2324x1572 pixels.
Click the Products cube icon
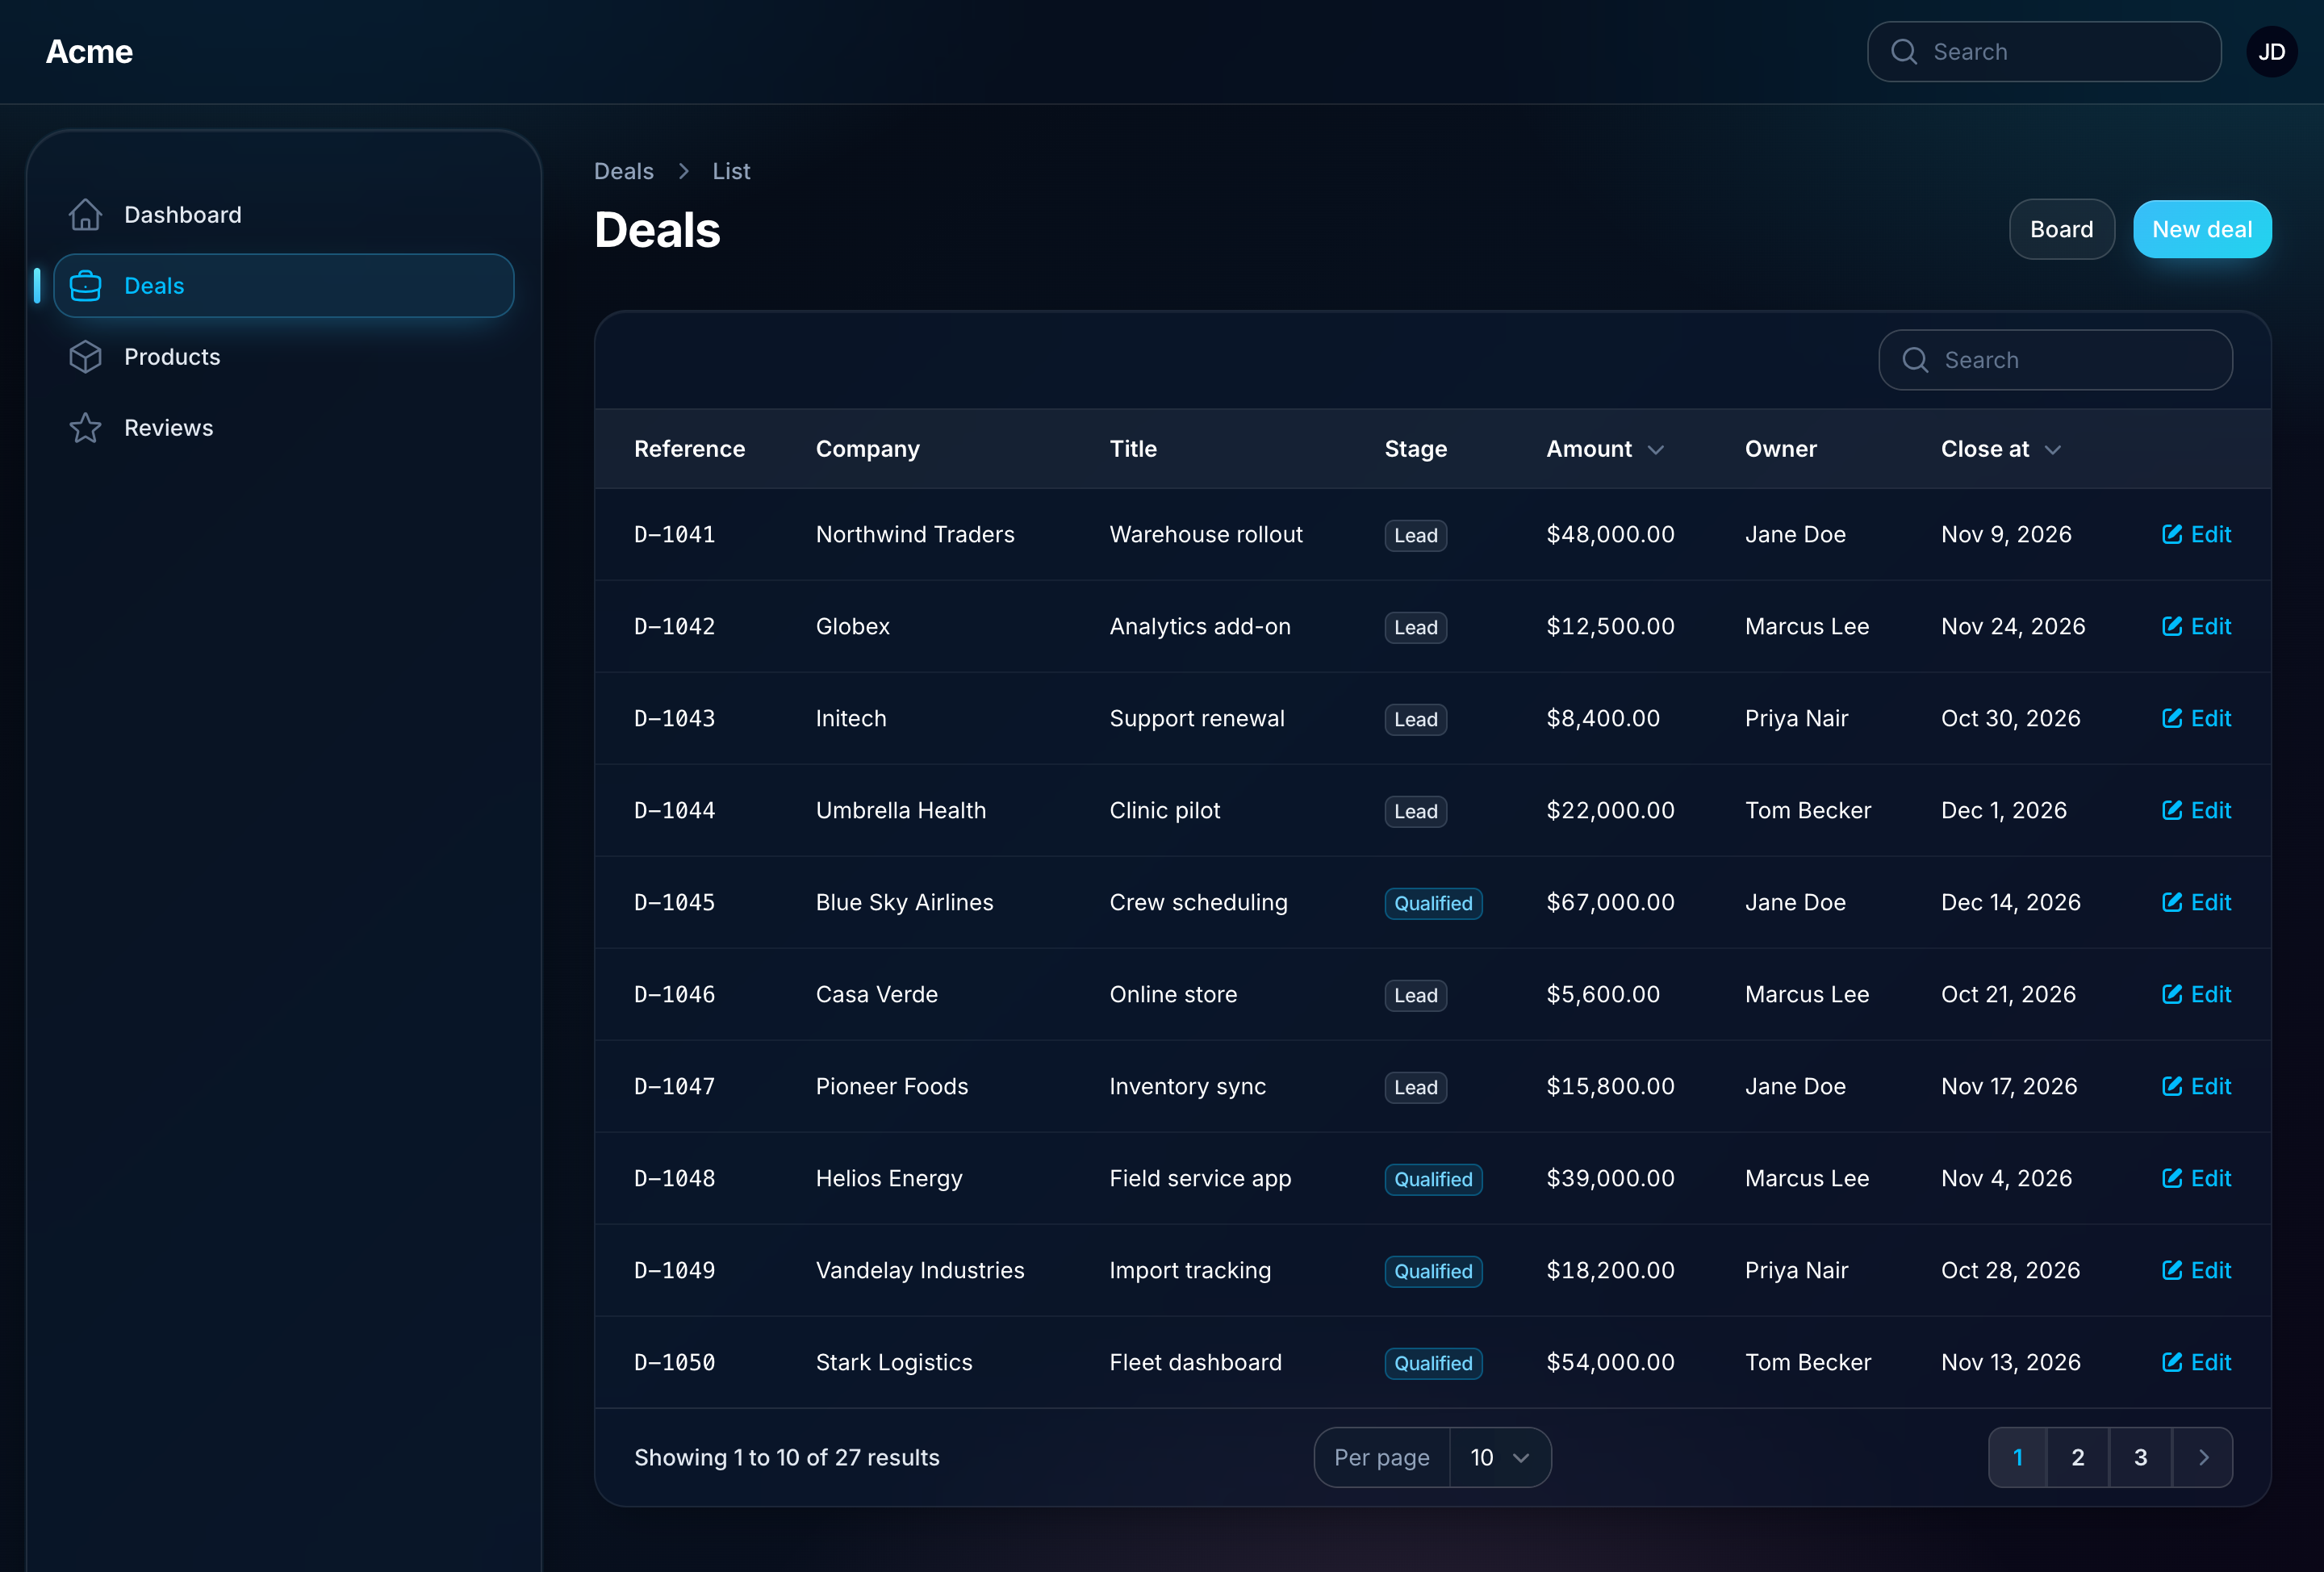[x=86, y=357]
